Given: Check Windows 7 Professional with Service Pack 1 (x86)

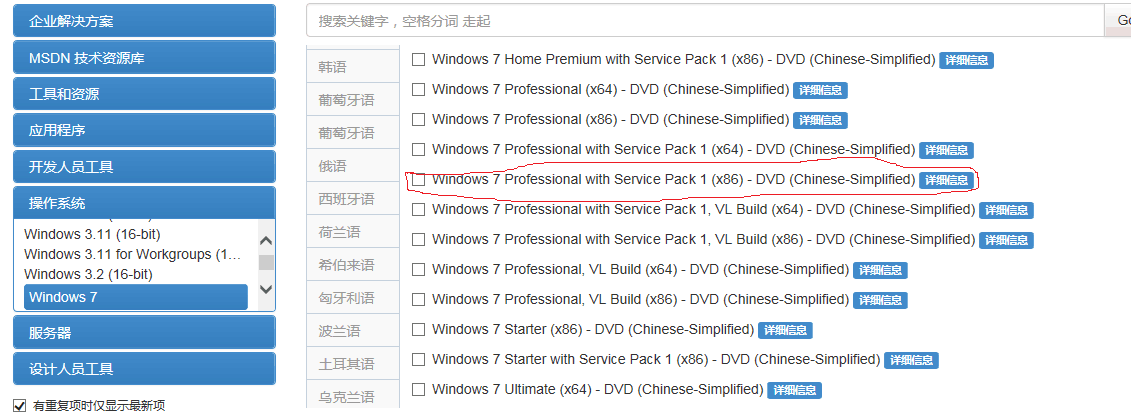Looking at the screenshot, I should pos(419,180).
